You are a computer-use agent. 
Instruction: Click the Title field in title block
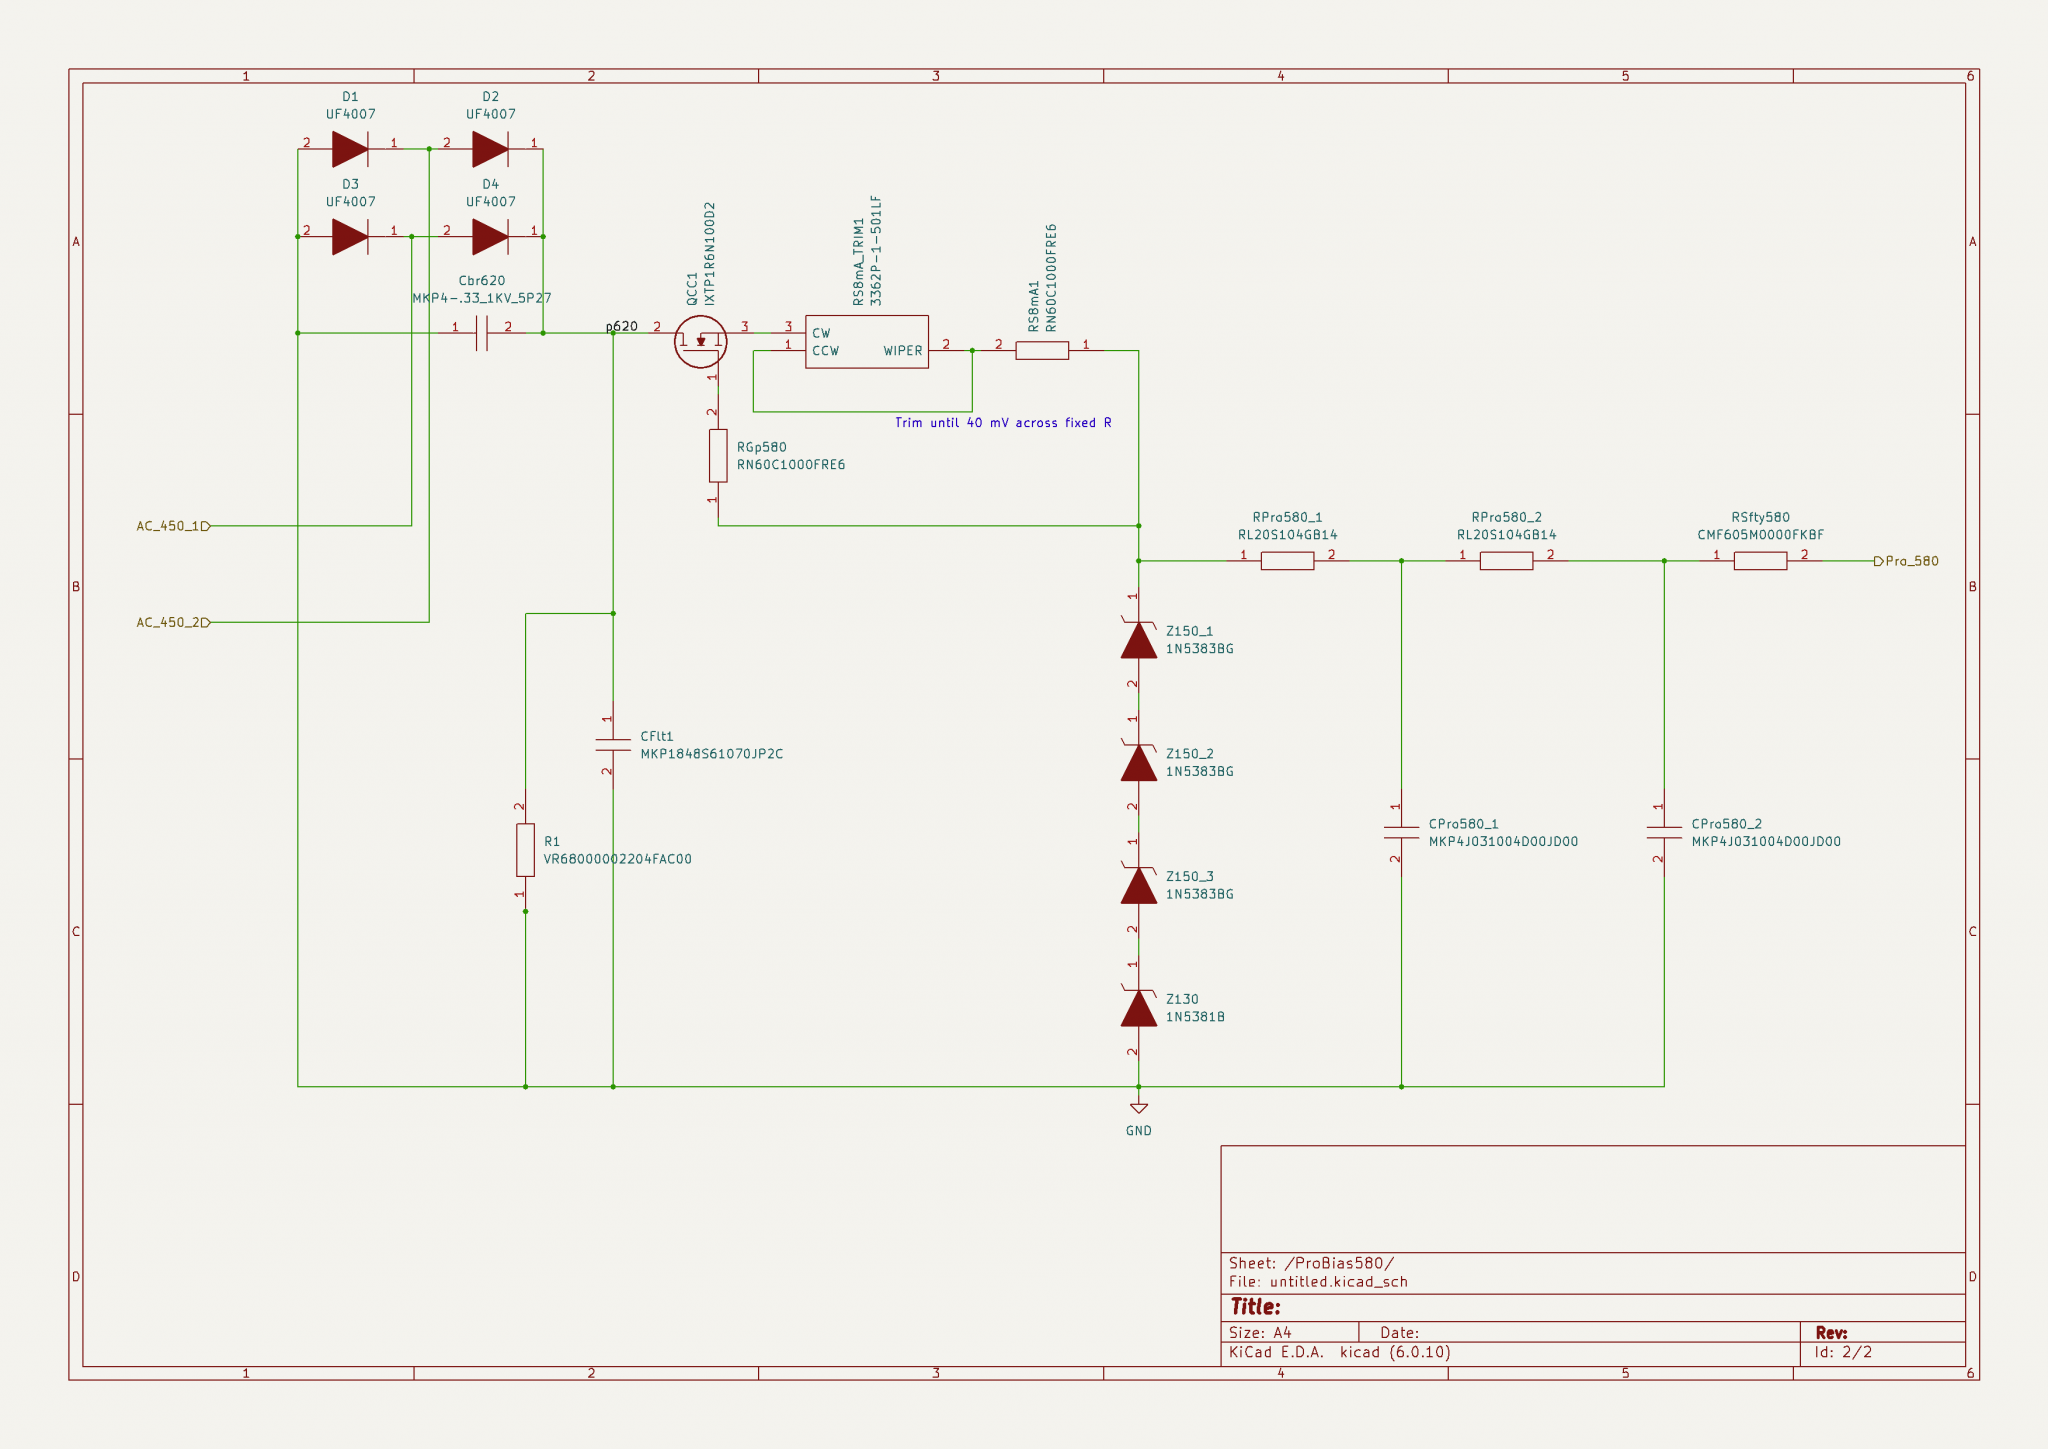1255,1307
